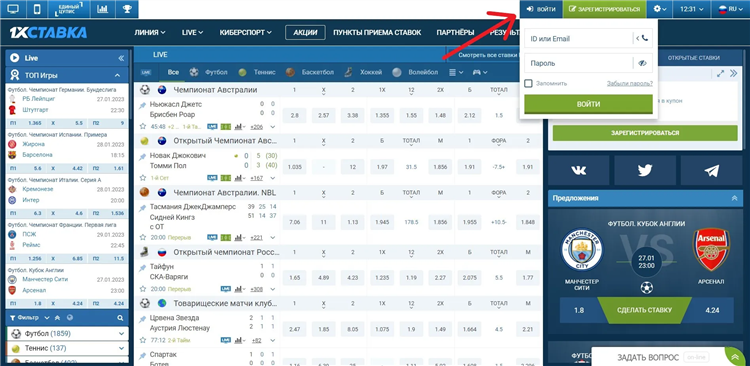Favorite the Ньюкасл Джетс match star

click(143, 127)
